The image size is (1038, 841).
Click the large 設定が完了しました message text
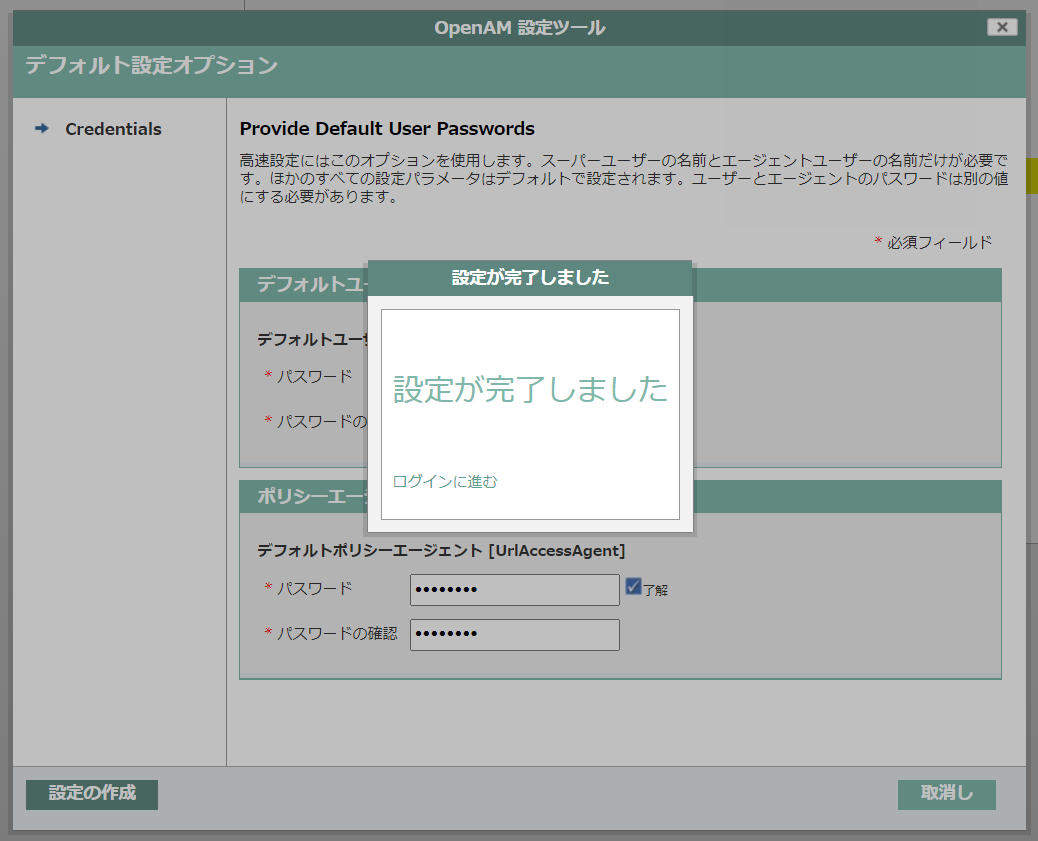tap(530, 389)
